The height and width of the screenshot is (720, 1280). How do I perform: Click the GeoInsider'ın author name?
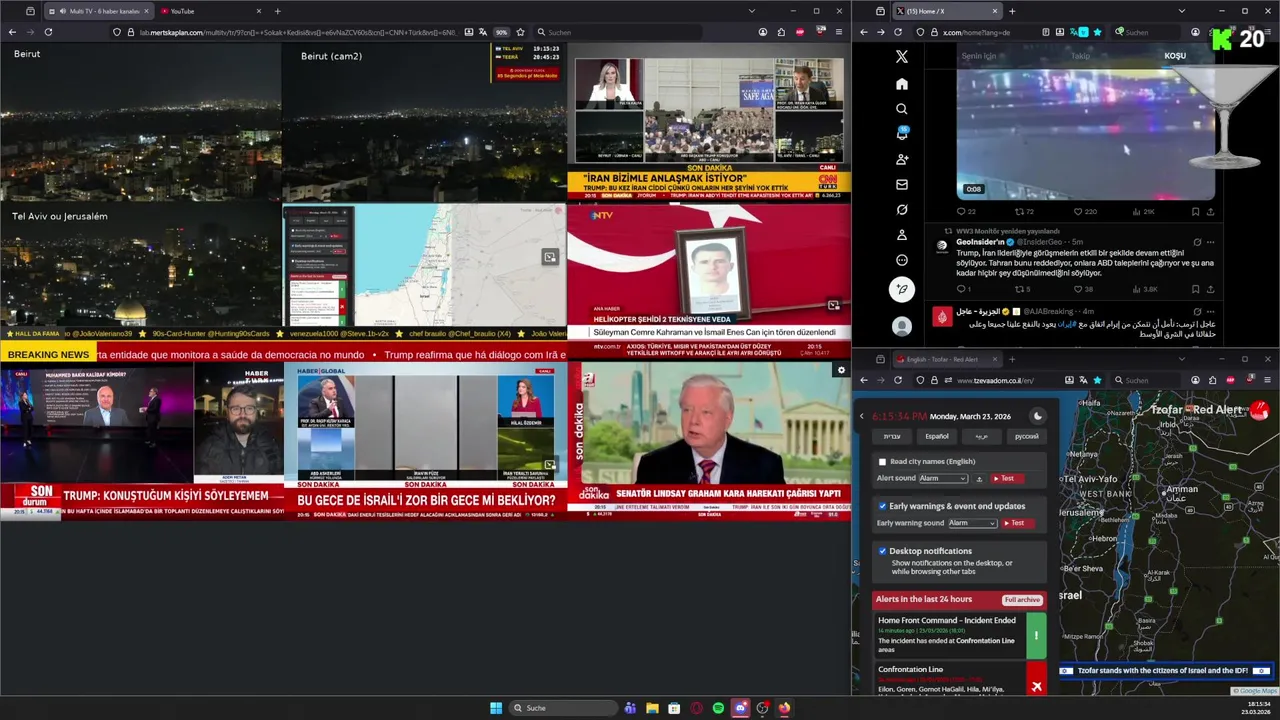(981, 242)
